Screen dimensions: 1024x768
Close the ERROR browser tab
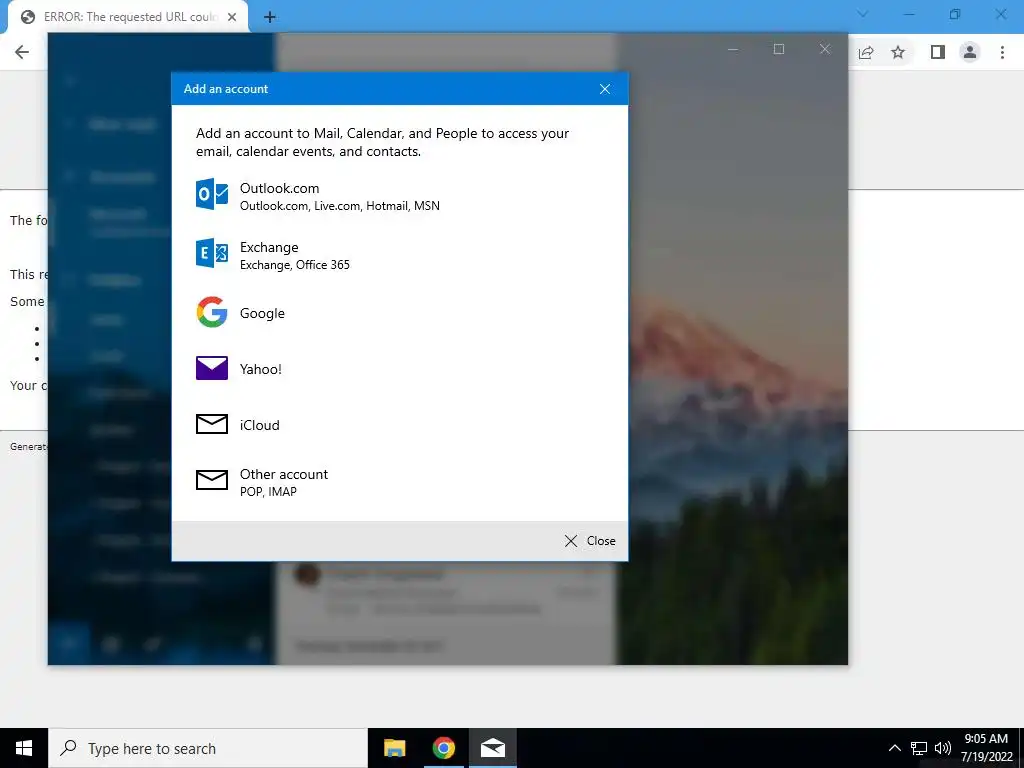[232, 17]
